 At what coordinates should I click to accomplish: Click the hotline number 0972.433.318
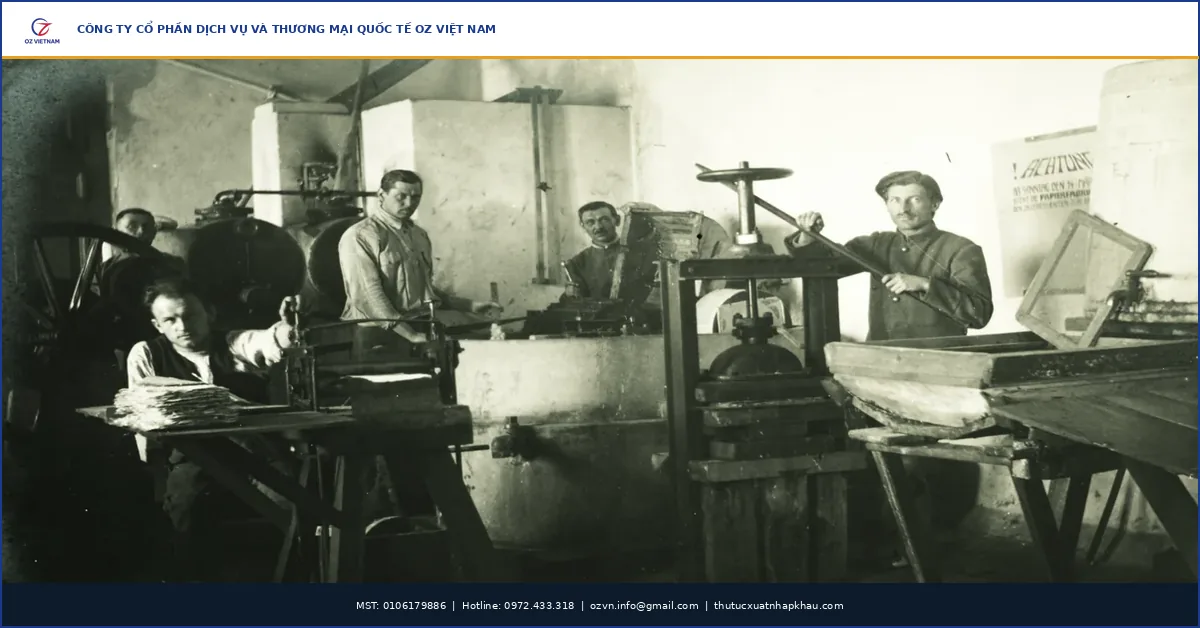[539, 606]
